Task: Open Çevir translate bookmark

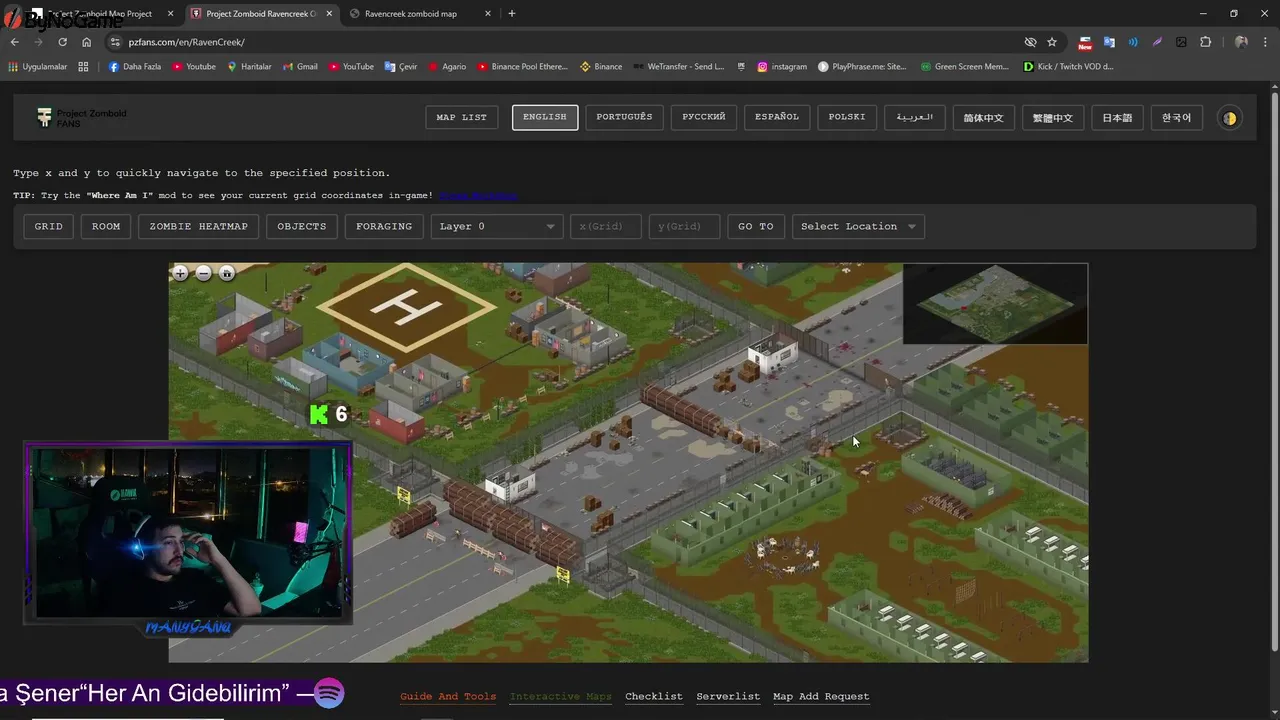Action: point(400,67)
